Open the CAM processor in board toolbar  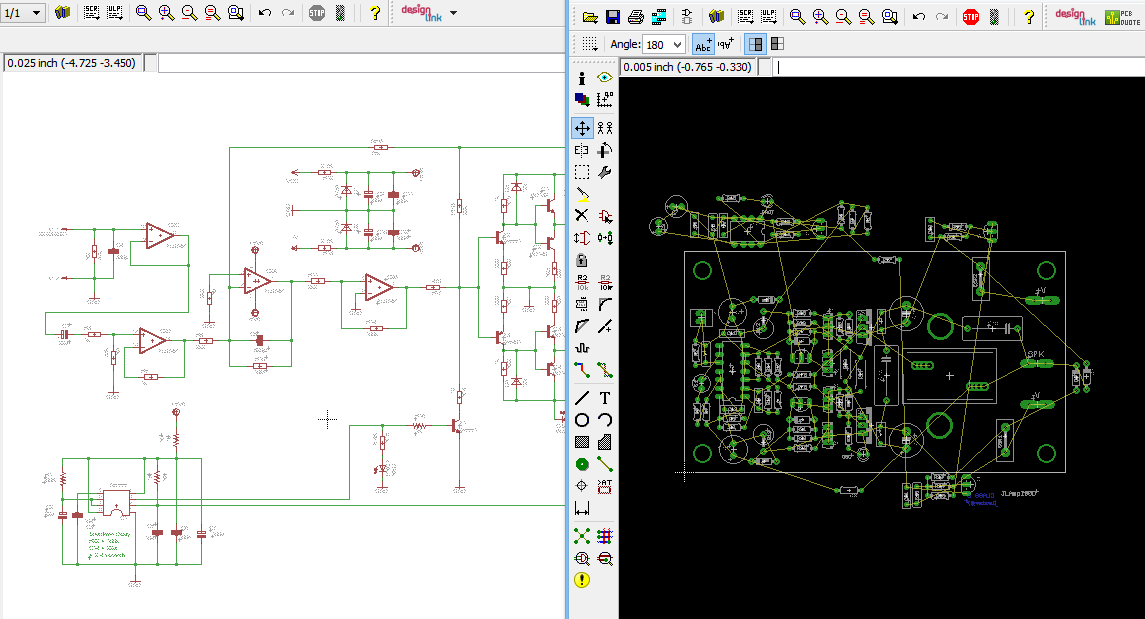659,17
